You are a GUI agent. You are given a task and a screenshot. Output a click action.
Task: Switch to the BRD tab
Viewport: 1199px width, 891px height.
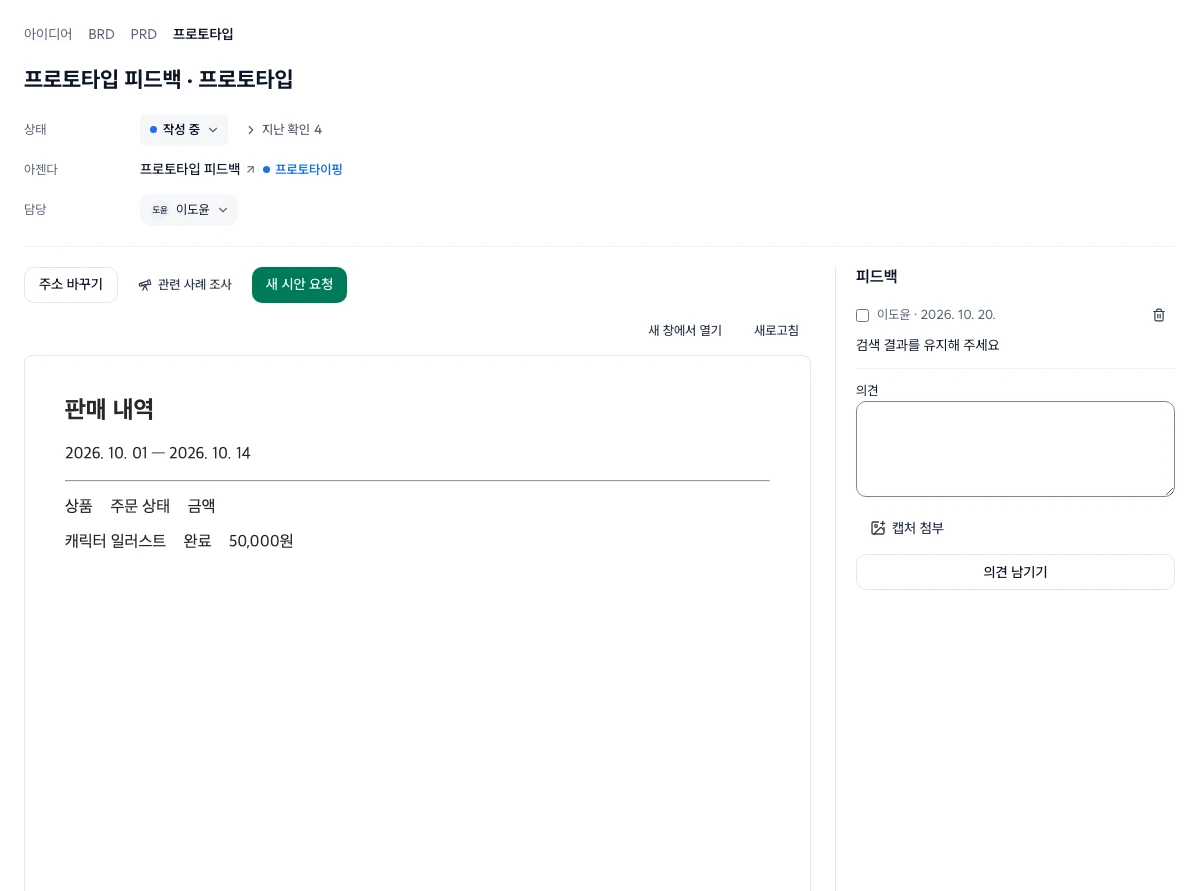tap(101, 34)
